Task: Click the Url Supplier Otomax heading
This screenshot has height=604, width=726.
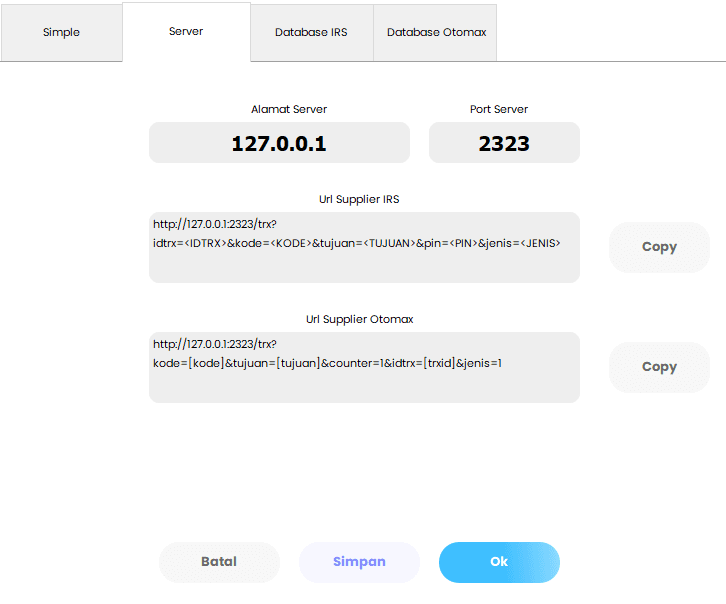Action: 359,319
